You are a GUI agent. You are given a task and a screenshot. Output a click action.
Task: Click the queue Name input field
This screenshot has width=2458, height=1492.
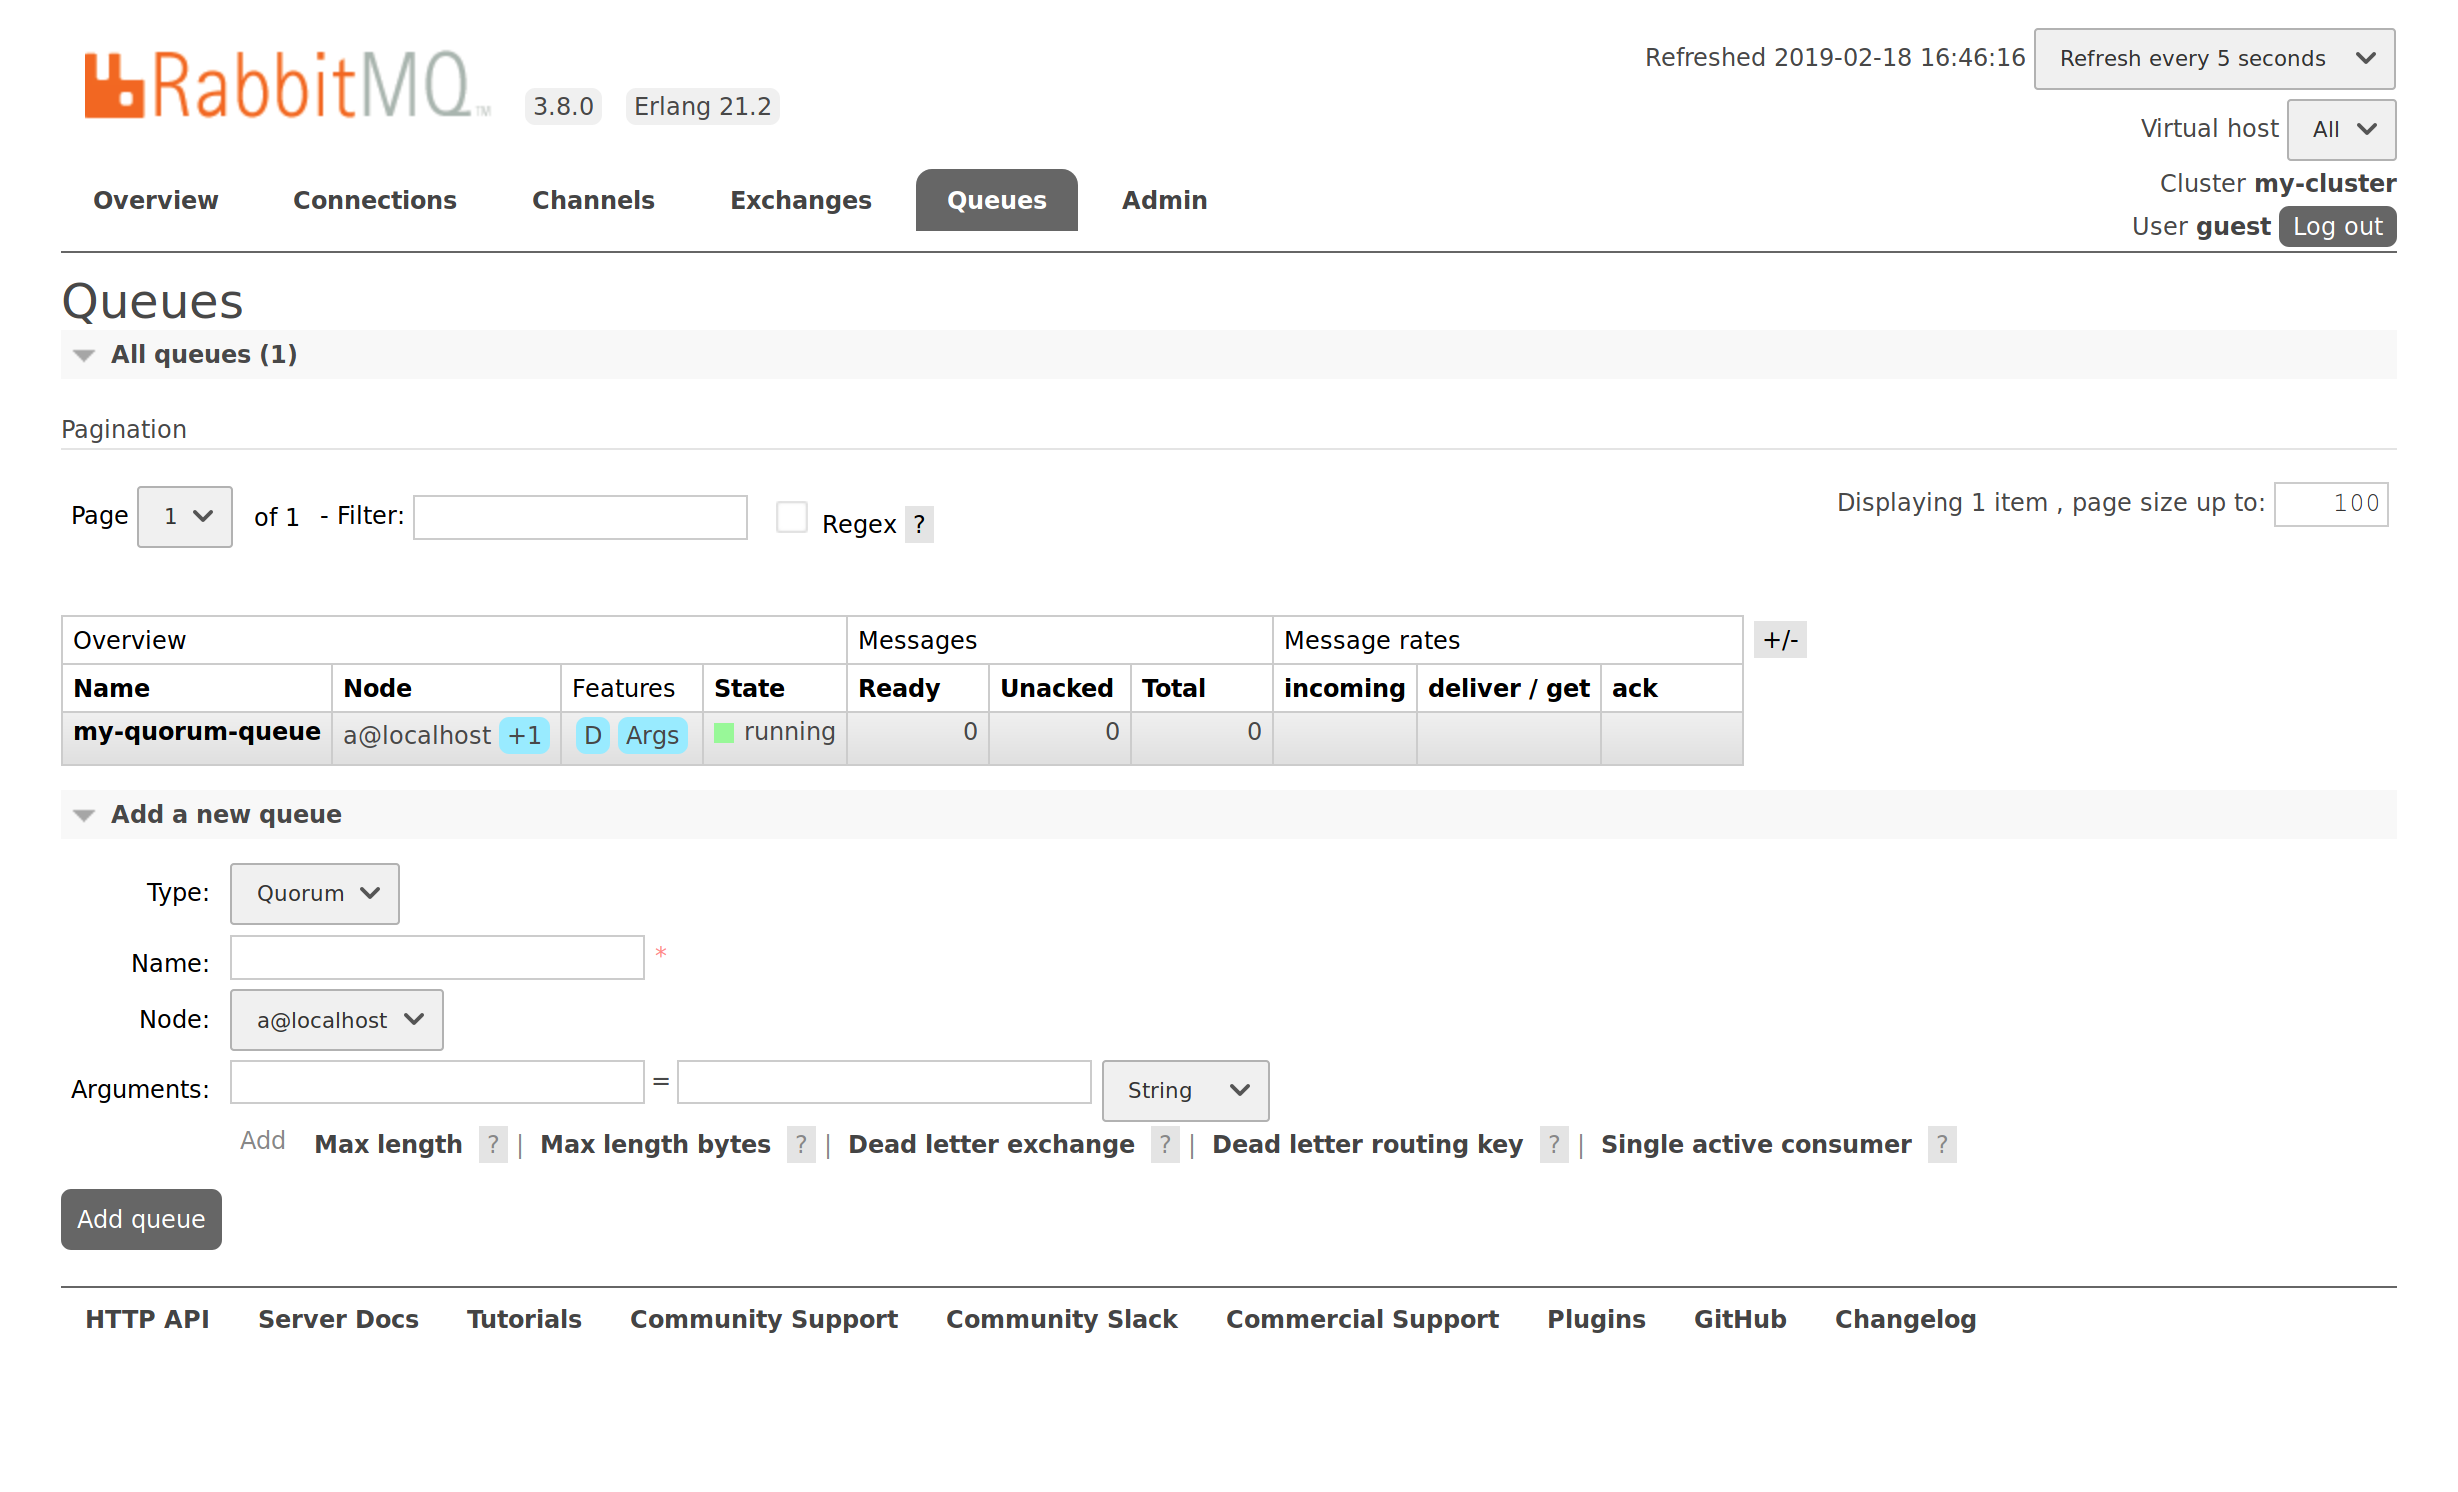[437, 958]
